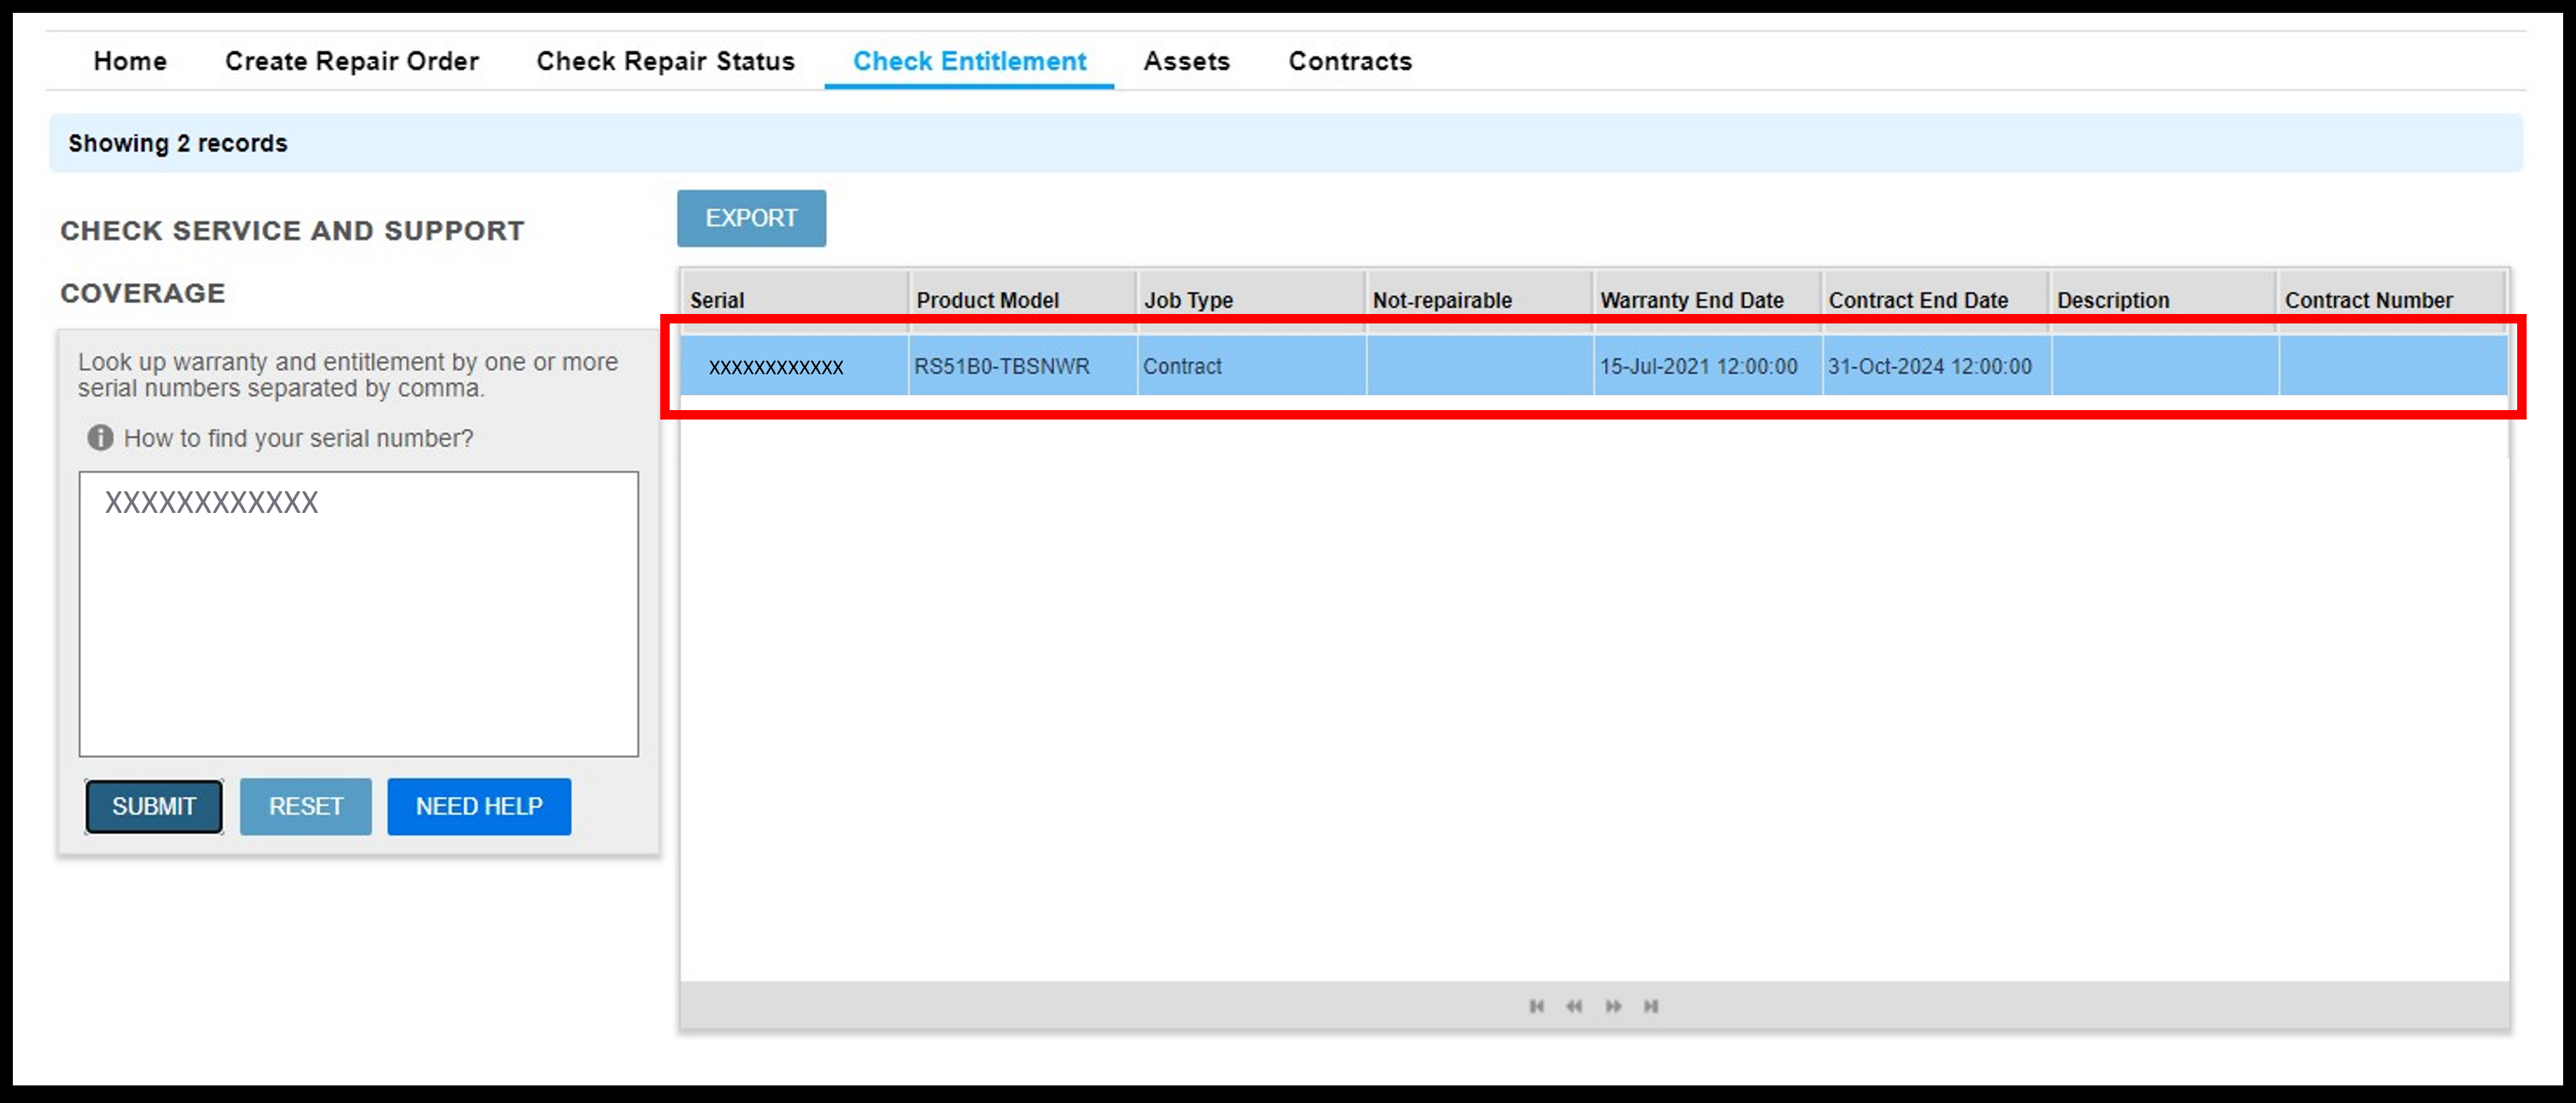The width and height of the screenshot is (2576, 1103).
Task: Go to the previous page of results
Action: (1574, 1006)
